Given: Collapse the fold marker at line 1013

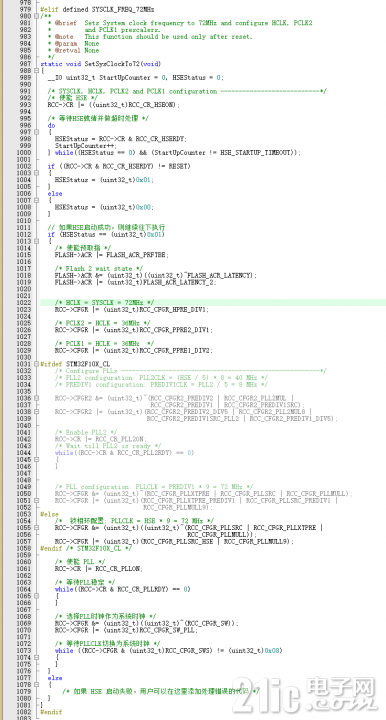Looking at the screenshot, I should click(x=36, y=241).
